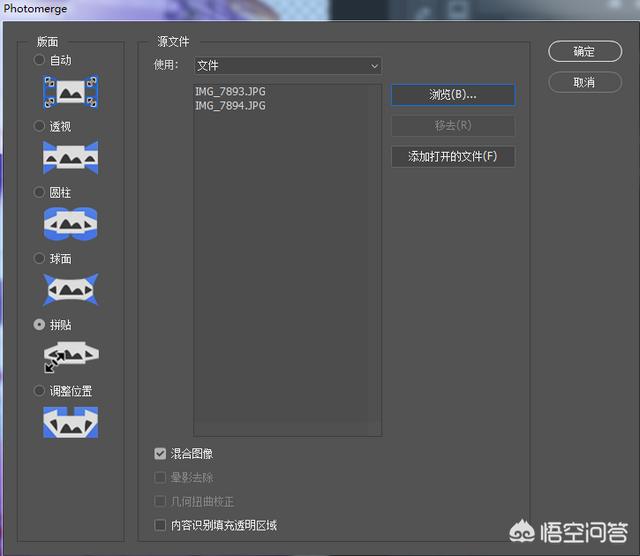Select IMG_7894.JPG in the file list
Viewport: 640px width, 556px height.
(x=230, y=106)
